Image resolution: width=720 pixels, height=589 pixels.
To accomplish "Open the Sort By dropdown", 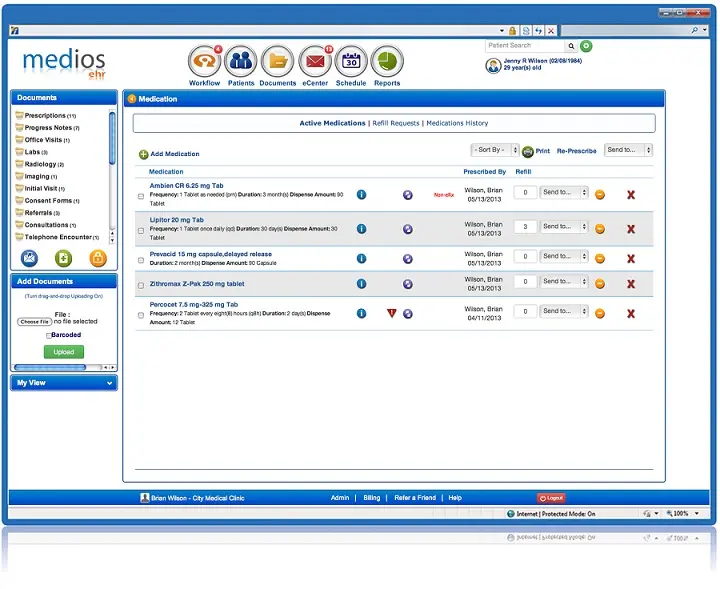I will pos(495,150).
